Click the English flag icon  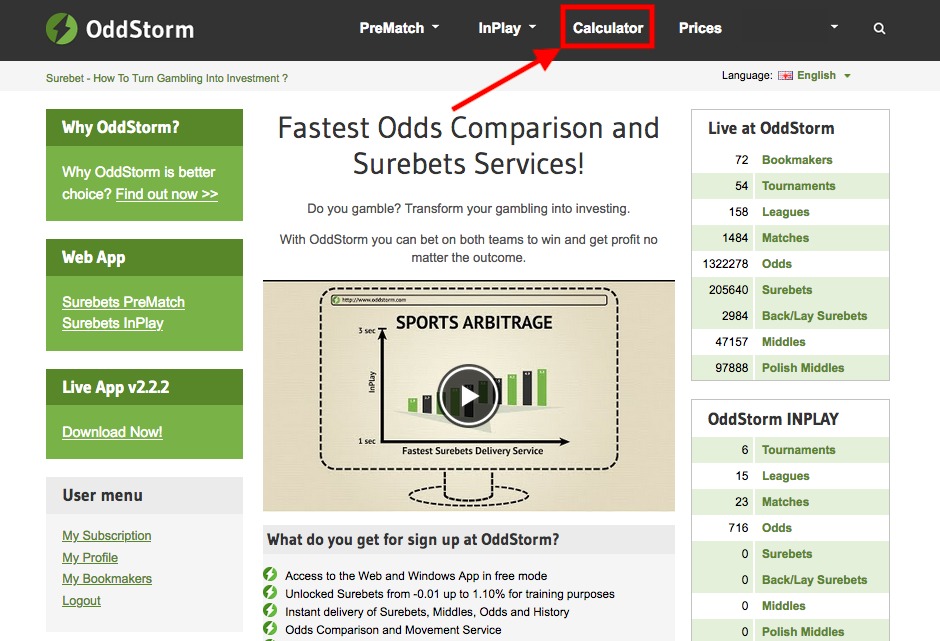785,76
